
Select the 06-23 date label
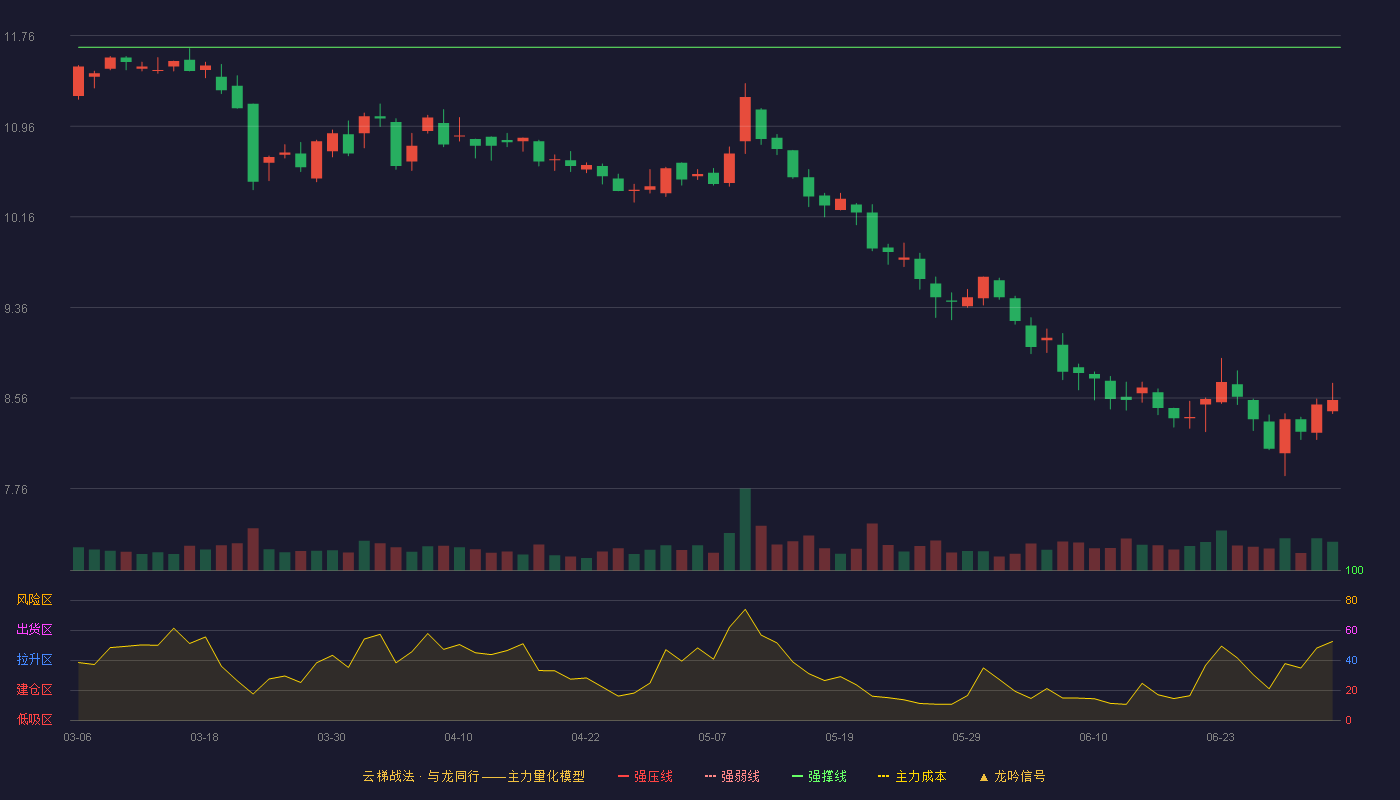tap(1220, 737)
